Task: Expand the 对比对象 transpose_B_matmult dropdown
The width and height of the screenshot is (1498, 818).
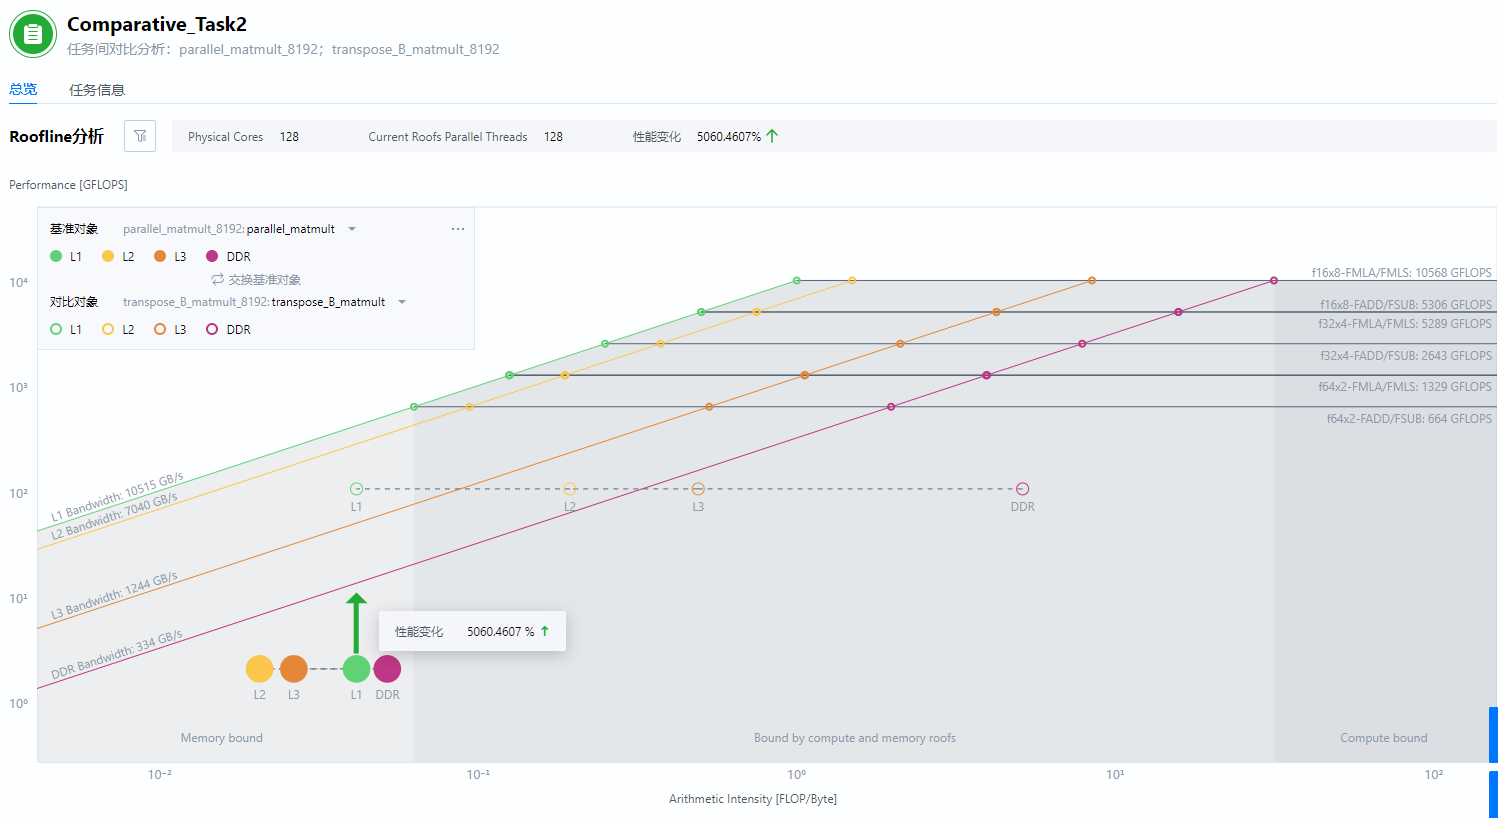Action: pyautogui.click(x=402, y=302)
